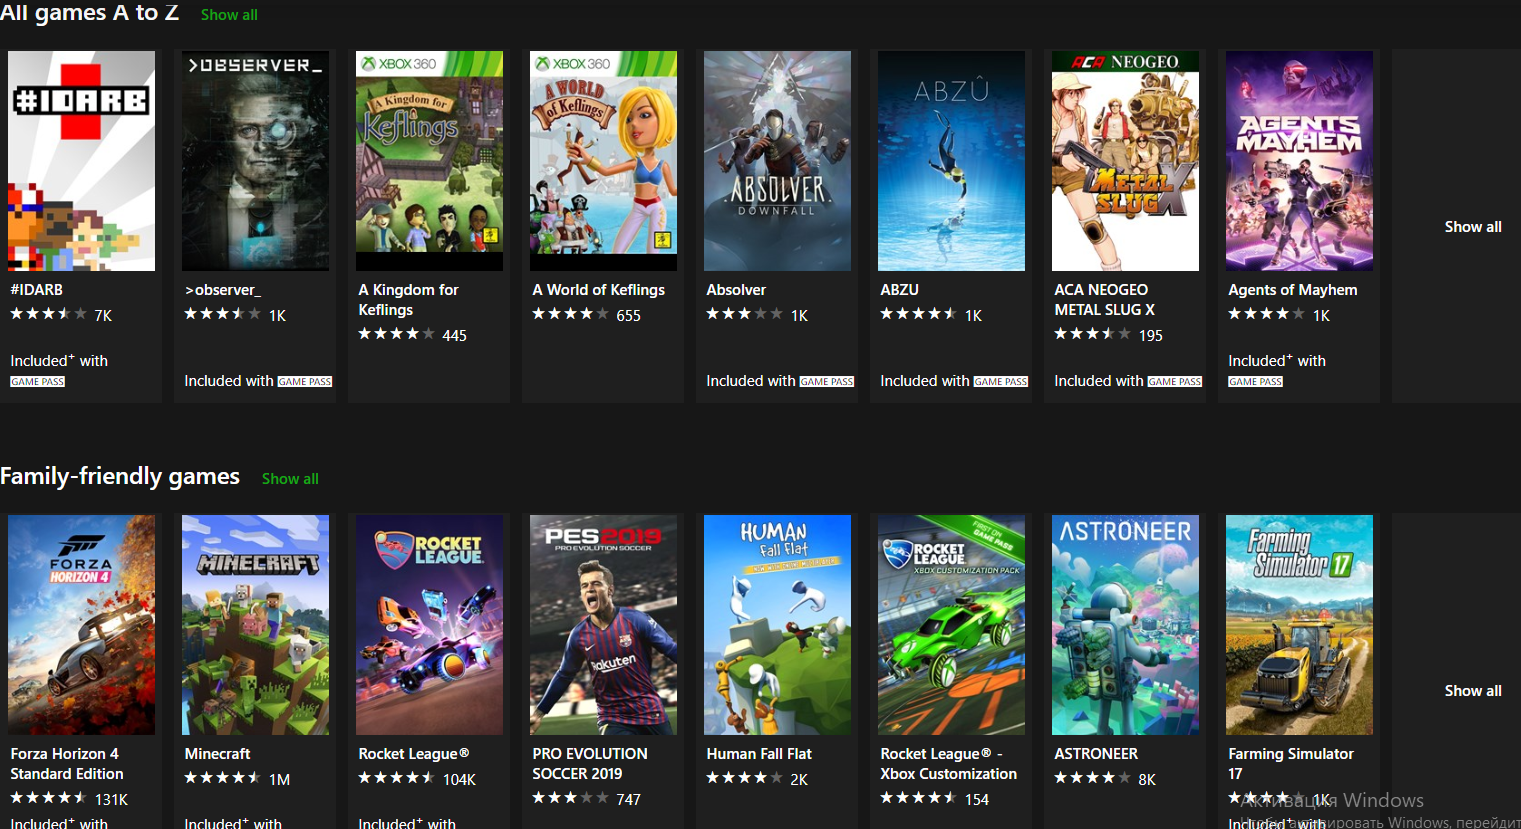Click Show all next to Family-friendly games
The width and height of the screenshot is (1521, 829).
290,479
